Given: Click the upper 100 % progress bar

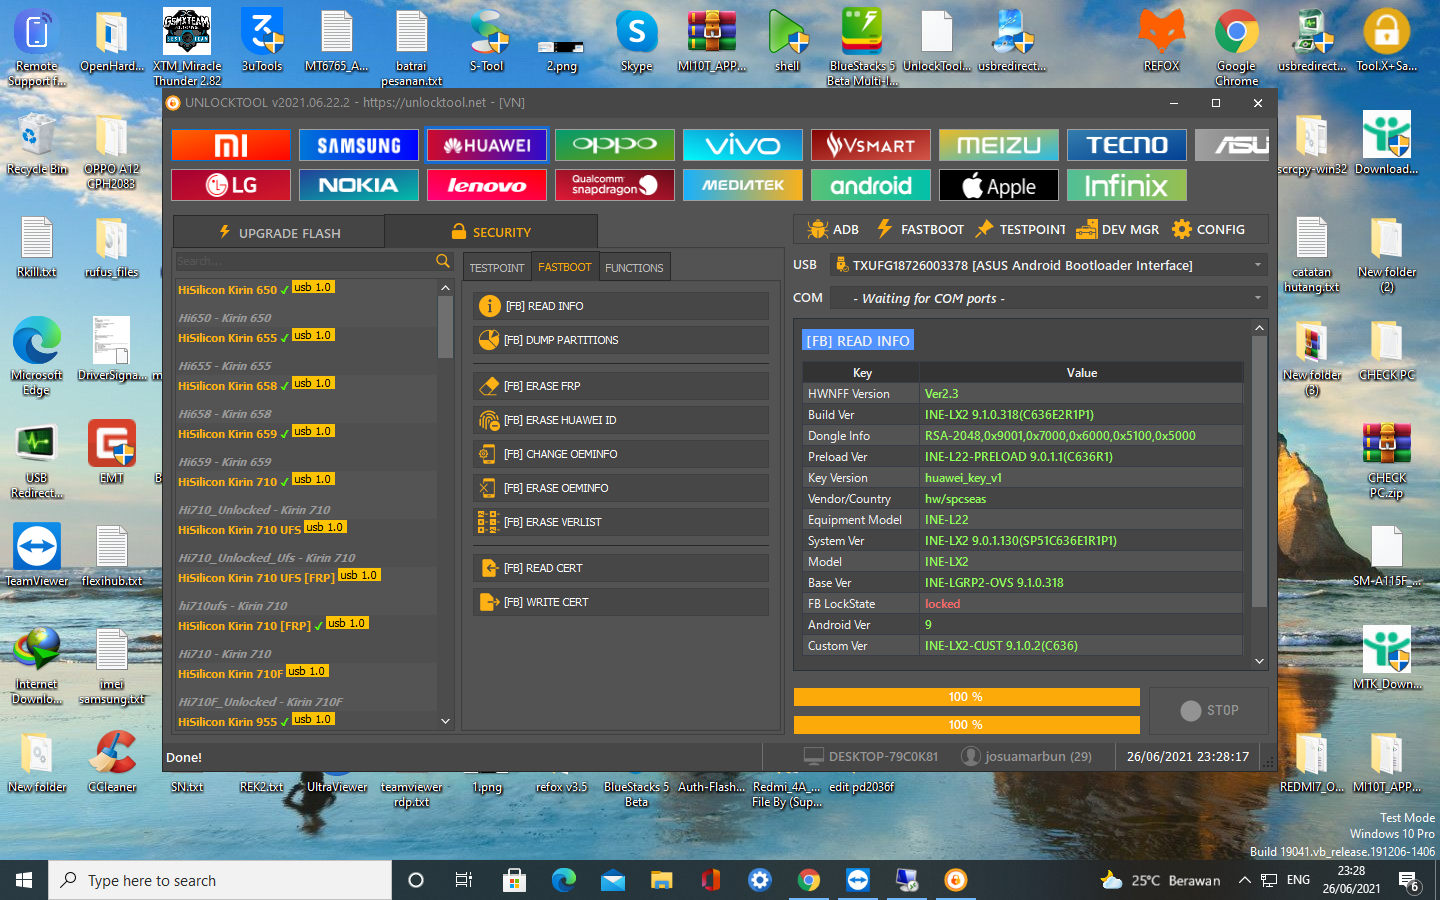Looking at the screenshot, I should click(x=966, y=697).
